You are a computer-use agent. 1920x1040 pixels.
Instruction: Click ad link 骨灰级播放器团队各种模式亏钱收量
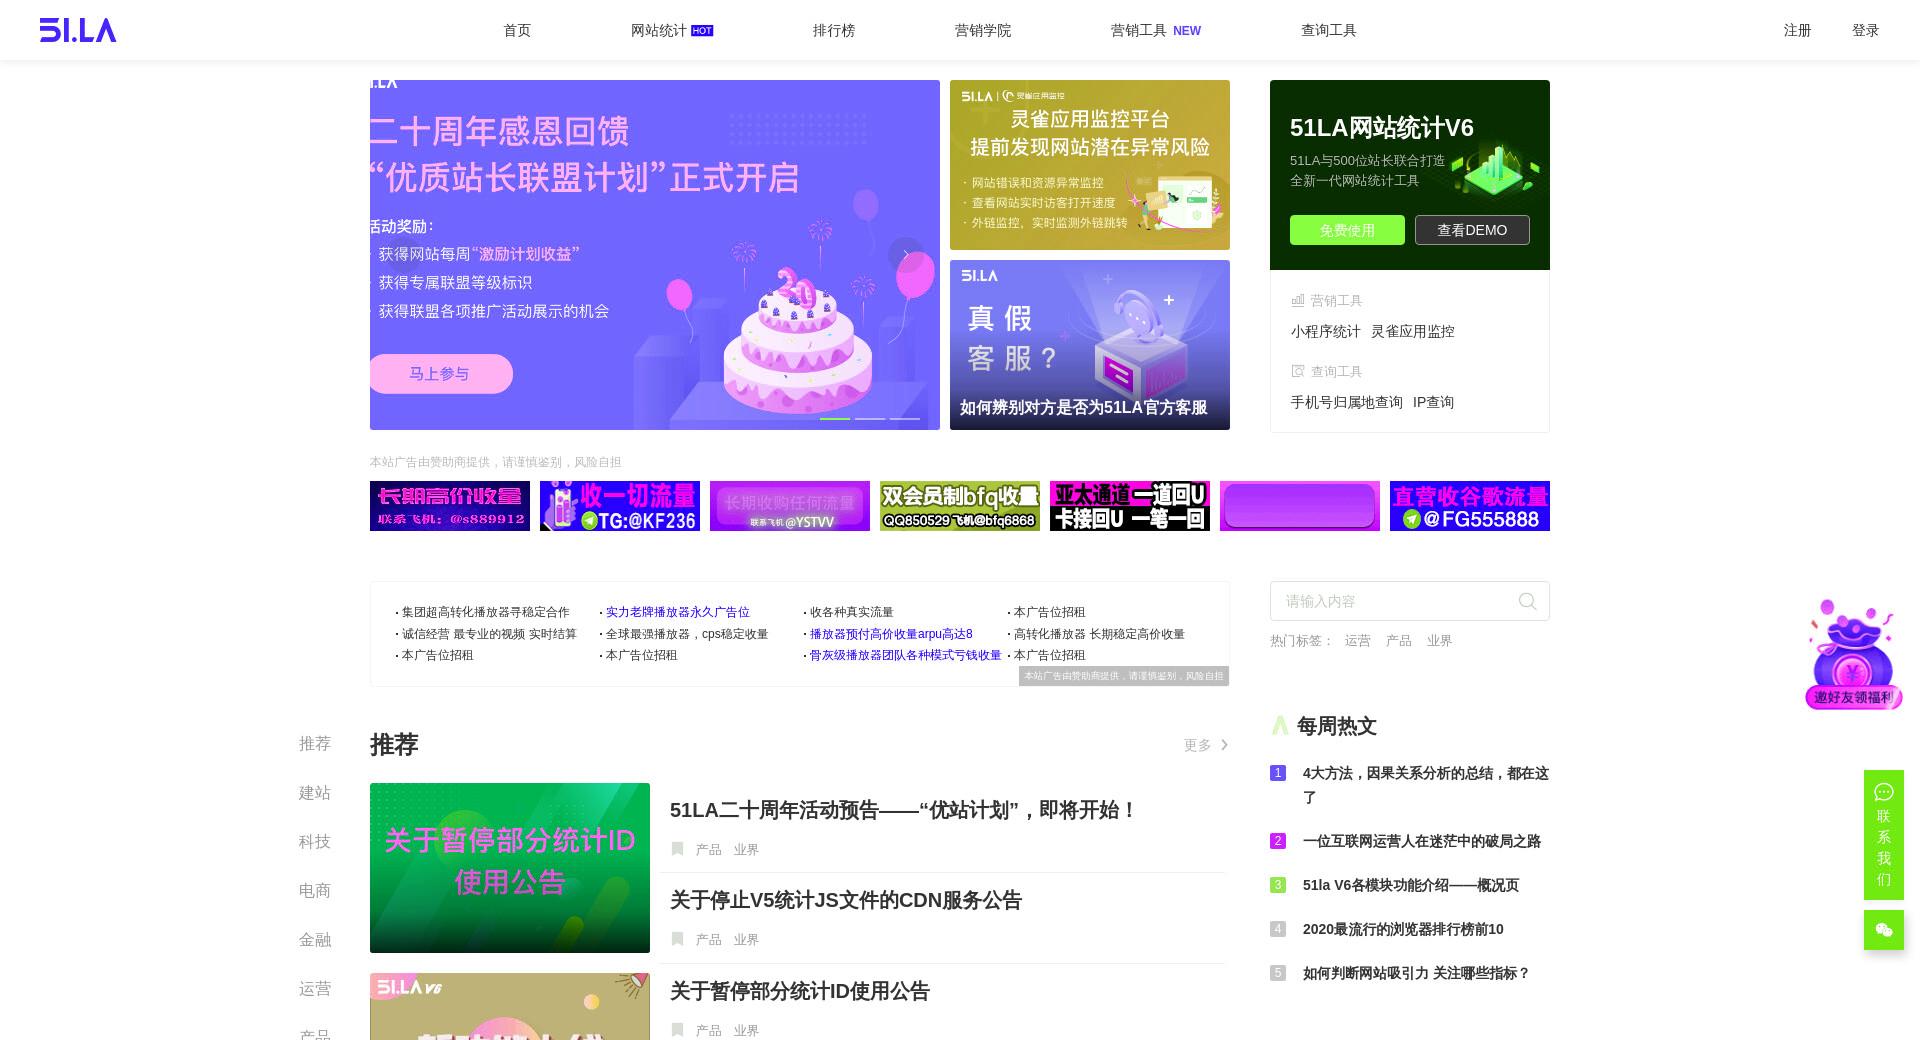905,655
